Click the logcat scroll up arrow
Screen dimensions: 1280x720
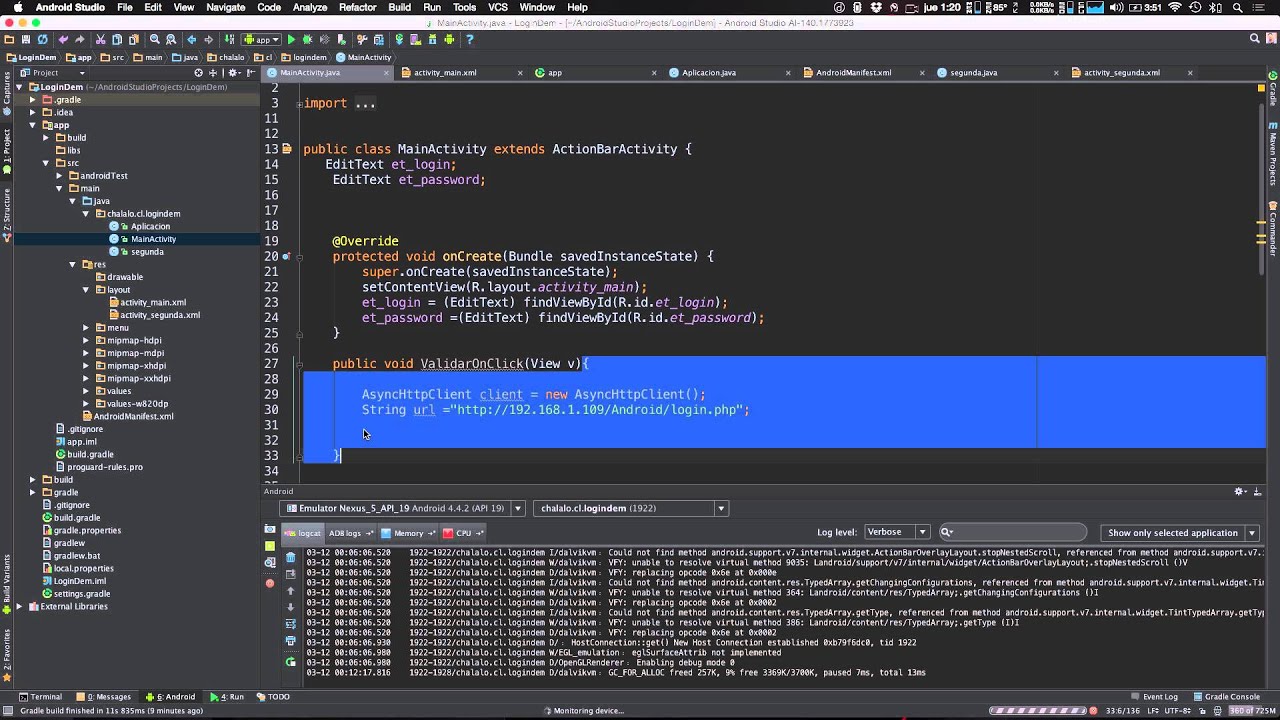coord(291,591)
